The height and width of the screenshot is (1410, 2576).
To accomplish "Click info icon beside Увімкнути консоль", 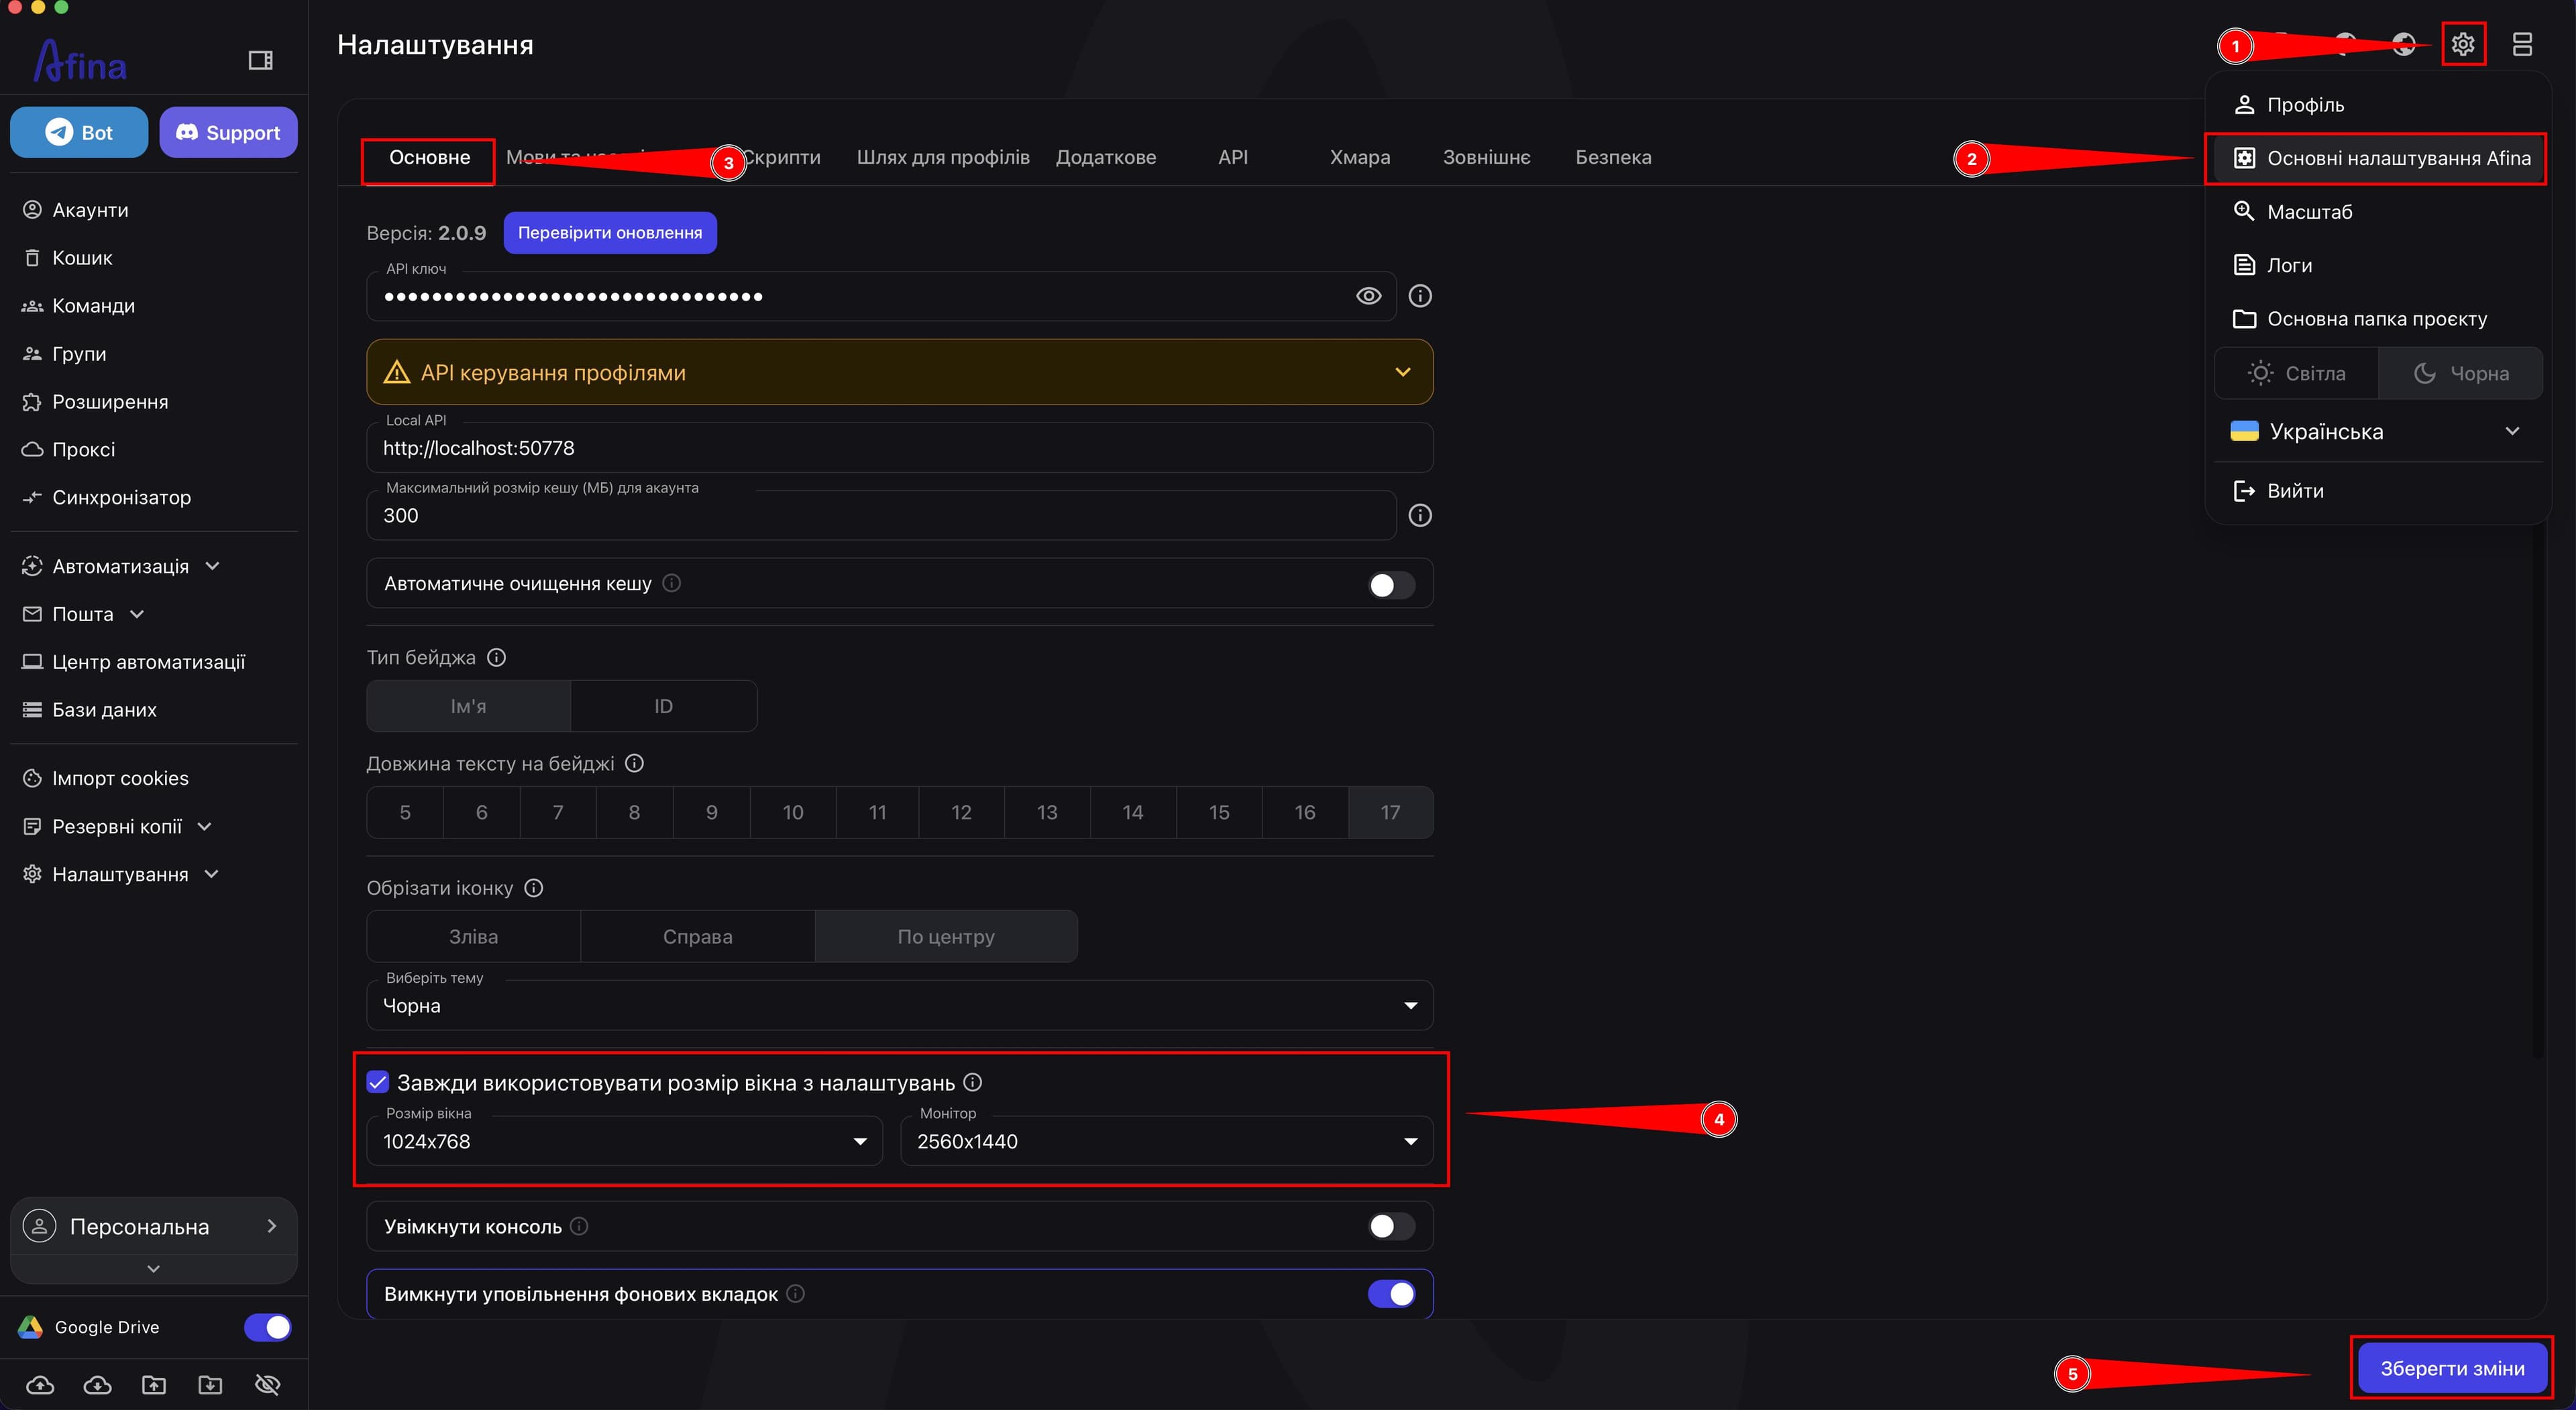I will point(579,1225).
